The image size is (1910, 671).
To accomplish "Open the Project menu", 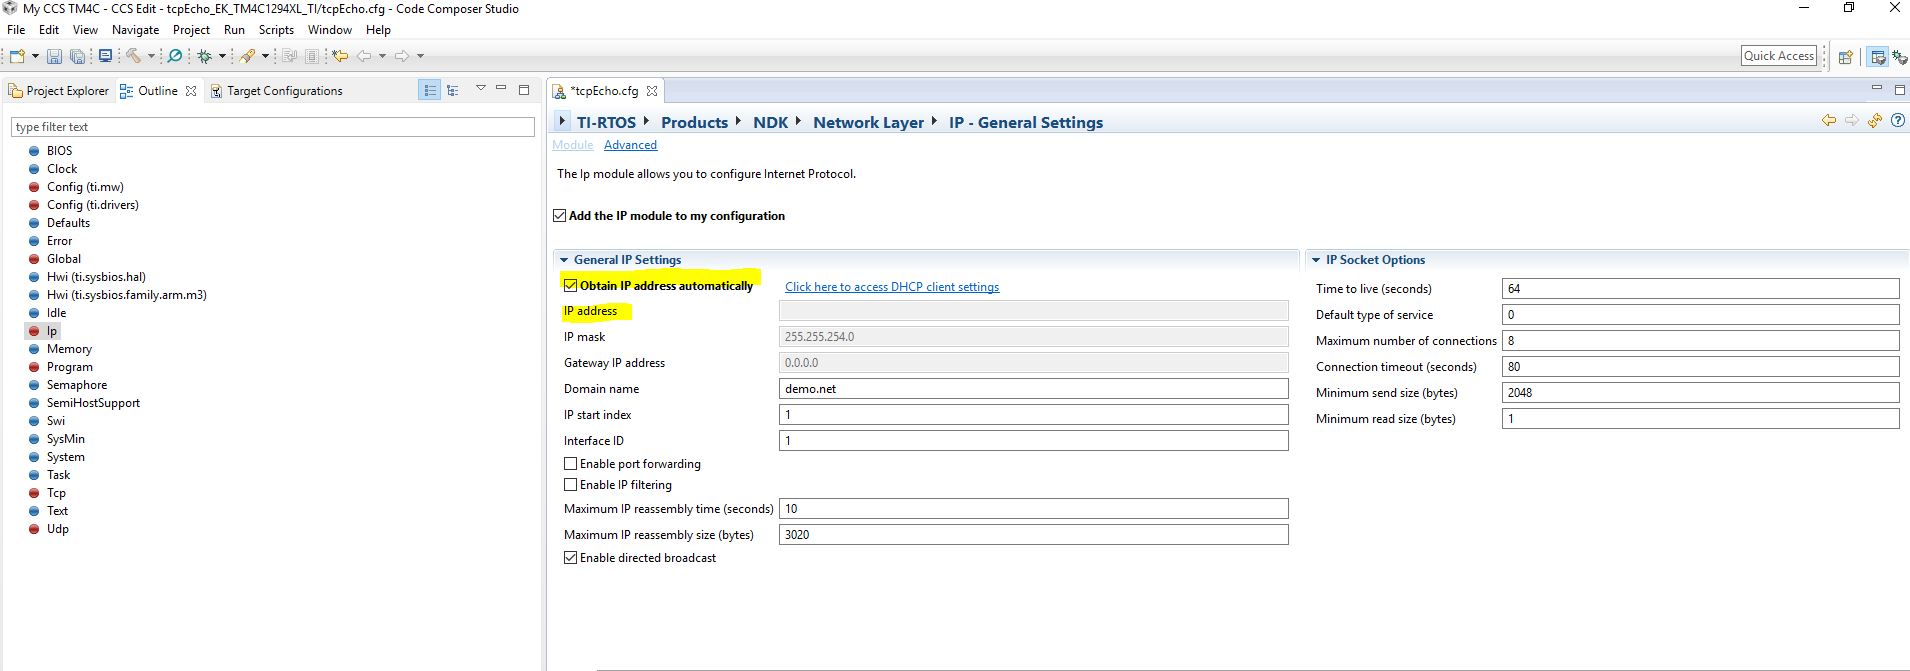I will (x=191, y=30).
